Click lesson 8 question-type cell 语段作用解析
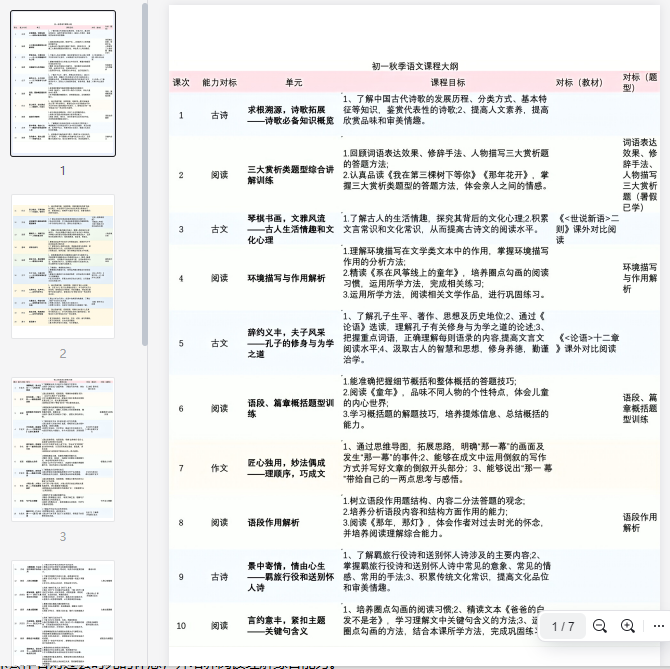 point(640,522)
